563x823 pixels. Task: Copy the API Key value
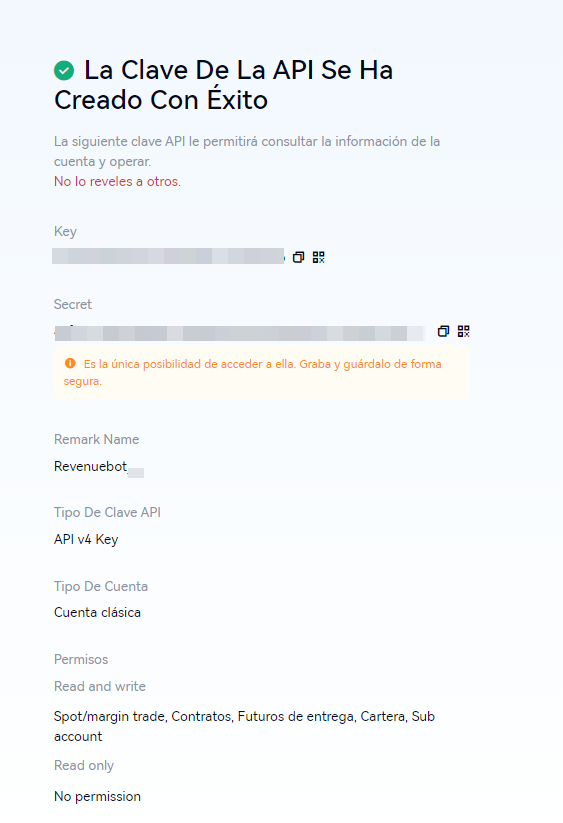[298, 257]
